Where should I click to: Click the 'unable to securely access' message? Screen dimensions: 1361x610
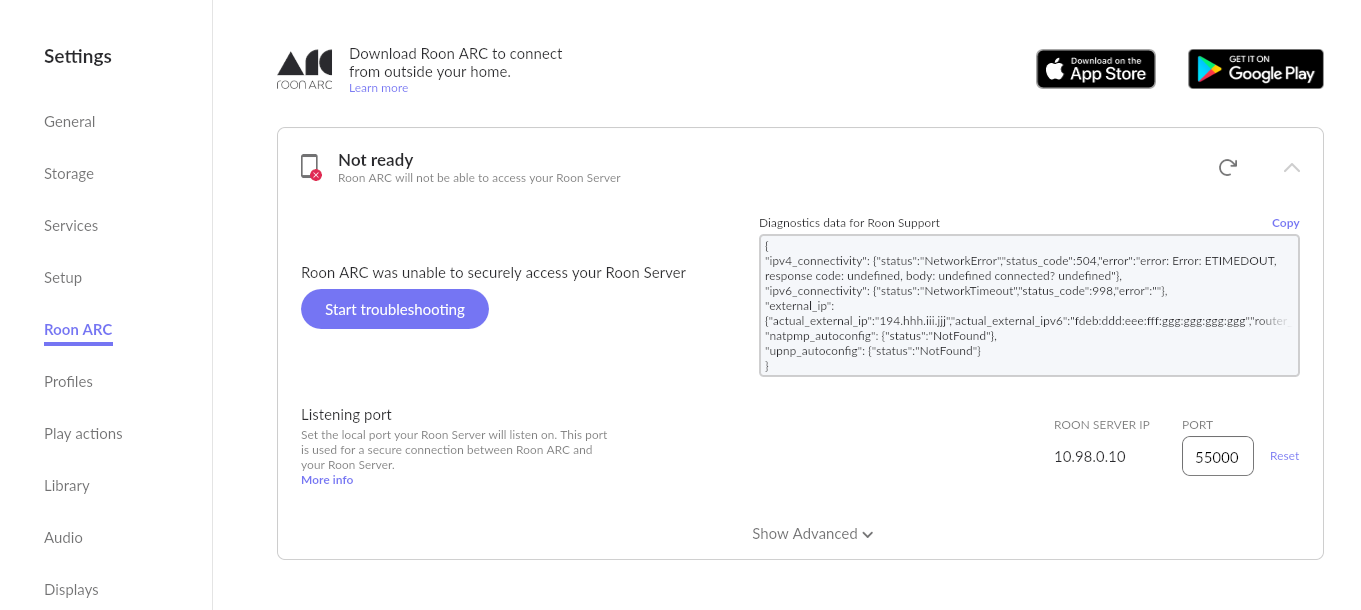tap(494, 272)
